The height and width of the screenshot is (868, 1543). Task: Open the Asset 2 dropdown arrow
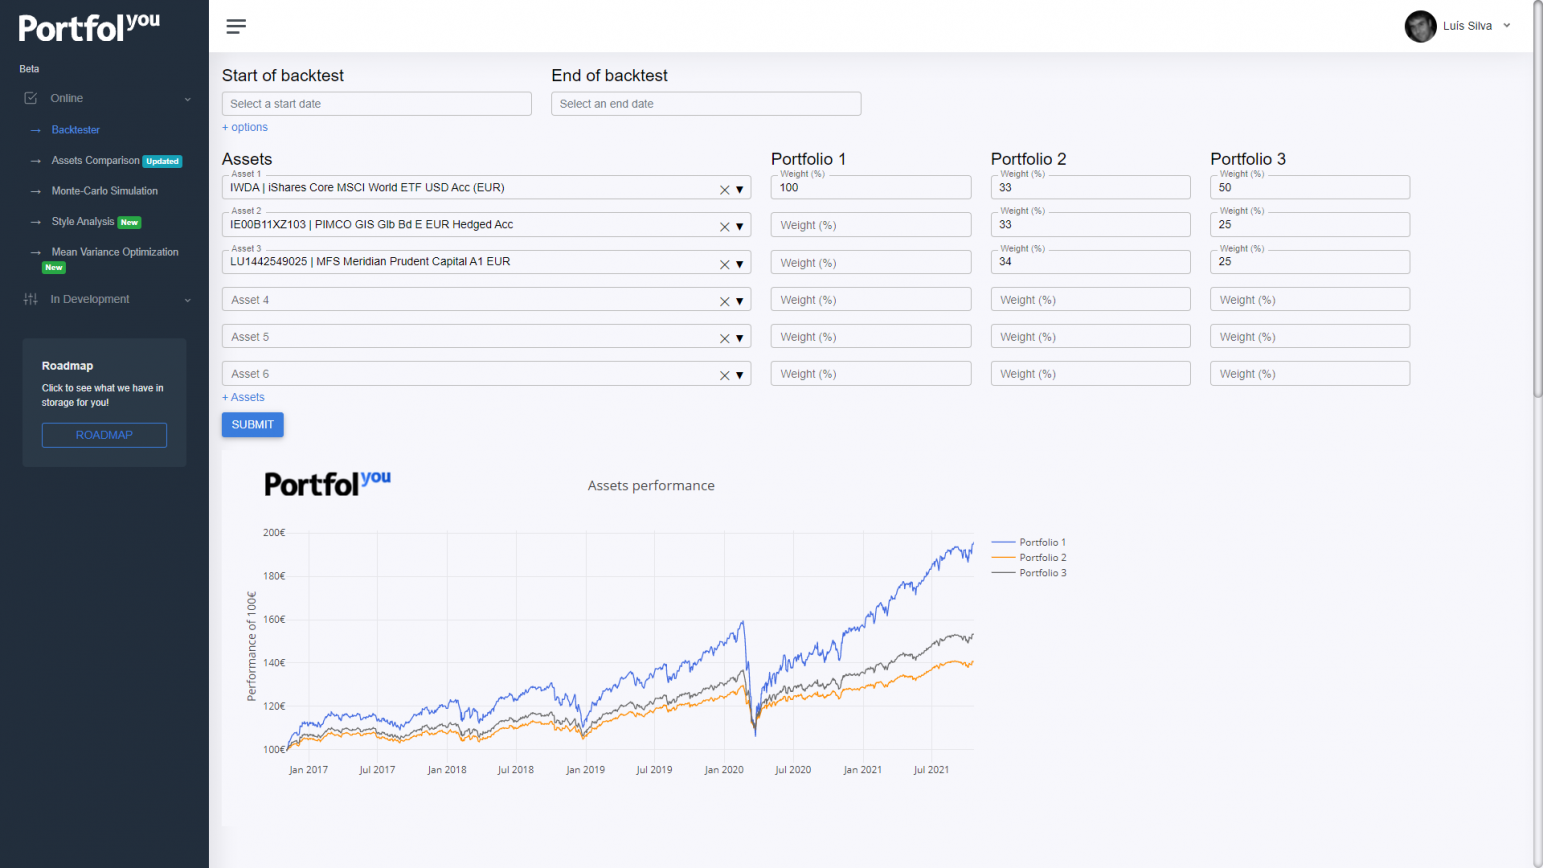click(x=740, y=227)
